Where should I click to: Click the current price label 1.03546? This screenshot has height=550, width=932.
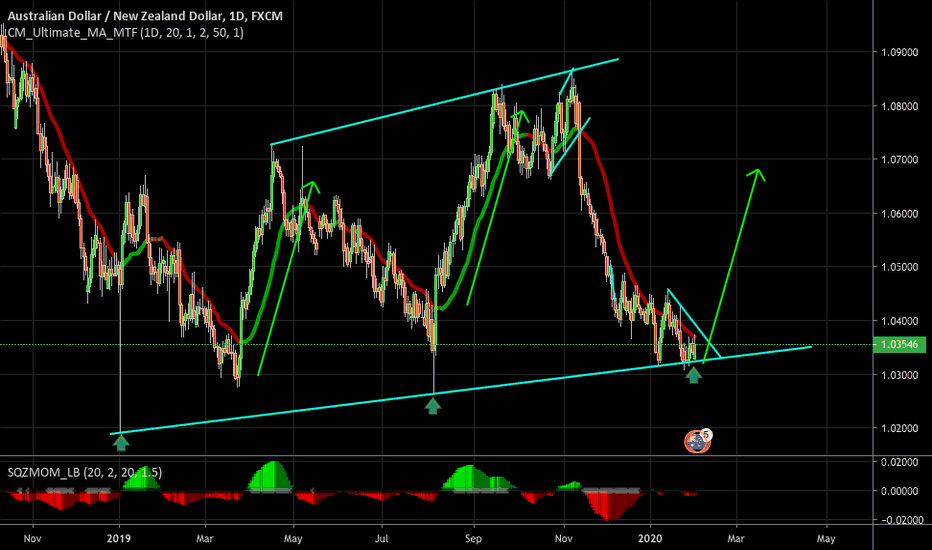click(899, 344)
